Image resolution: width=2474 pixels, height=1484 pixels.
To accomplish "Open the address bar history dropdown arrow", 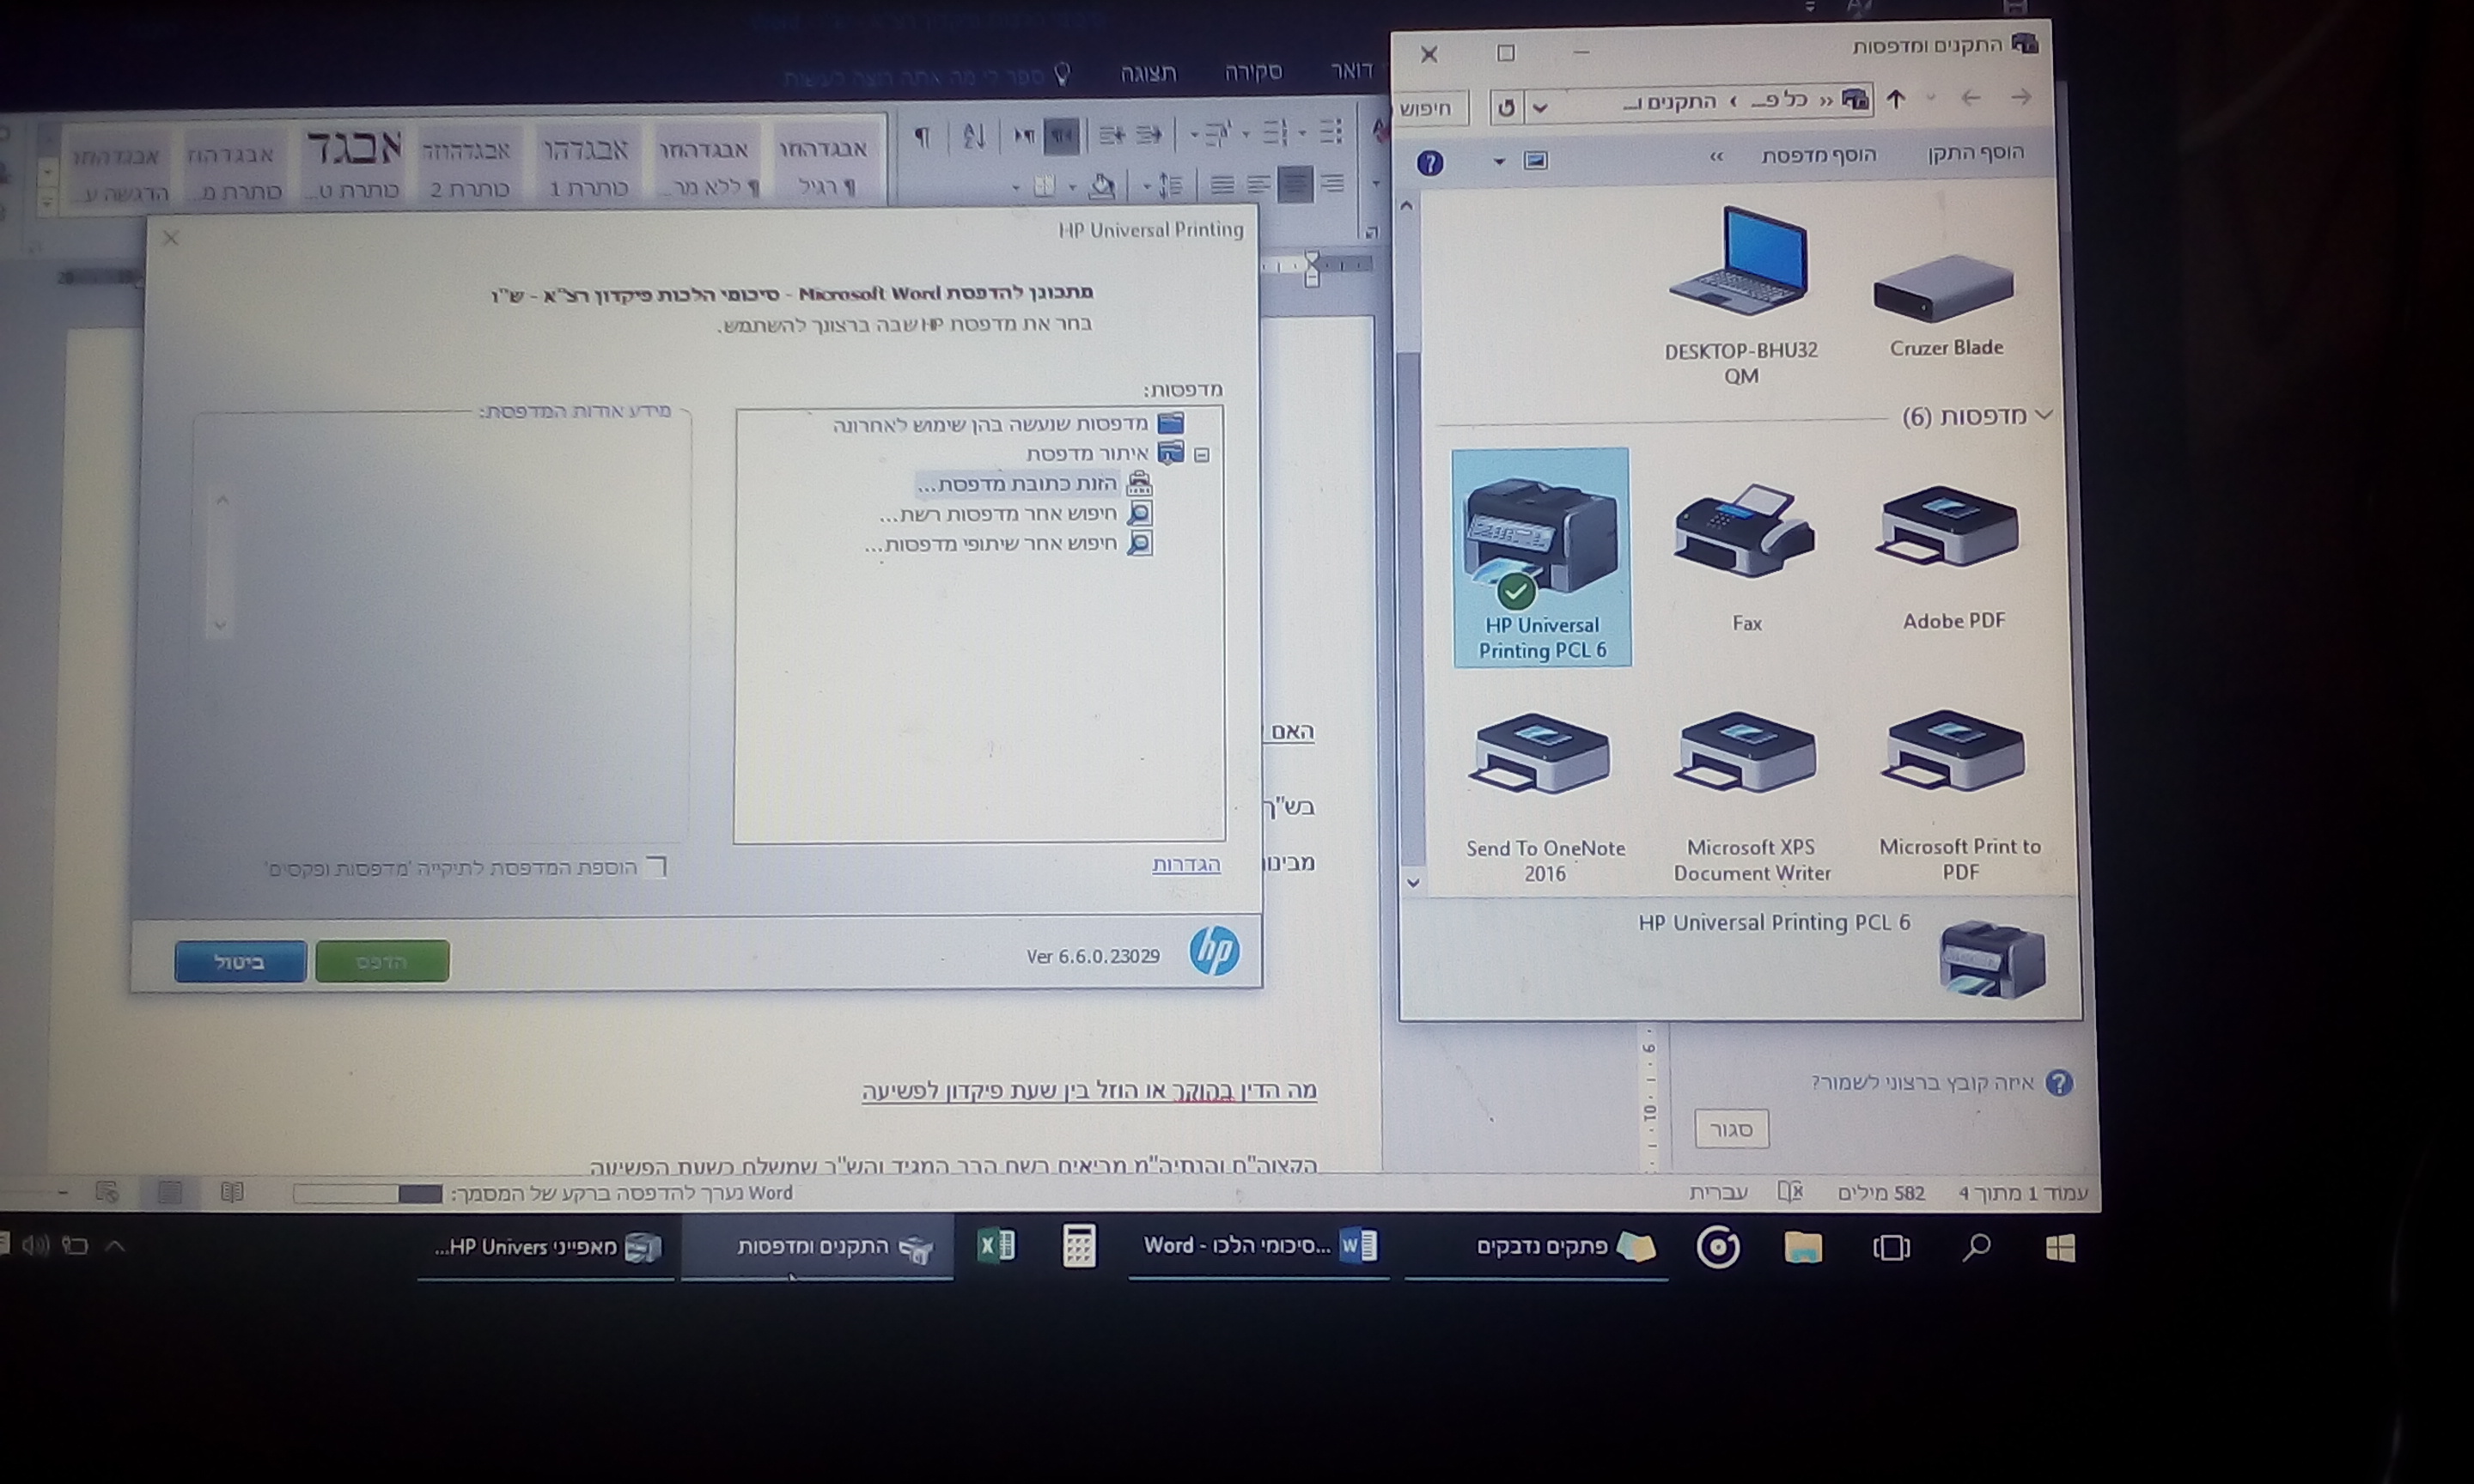I will (1541, 107).
